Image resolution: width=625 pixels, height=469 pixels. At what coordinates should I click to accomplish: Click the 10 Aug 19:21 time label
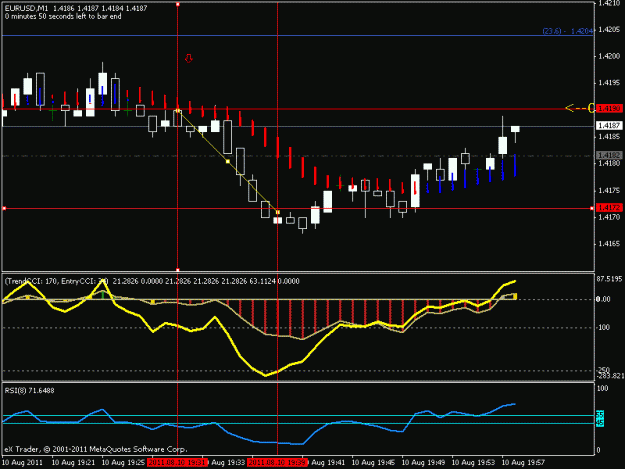(74, 463)
